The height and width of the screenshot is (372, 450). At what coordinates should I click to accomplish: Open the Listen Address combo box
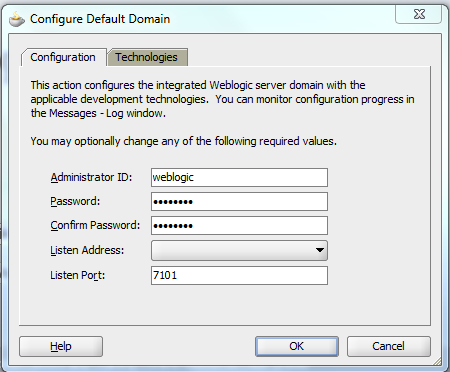(239, 250)
